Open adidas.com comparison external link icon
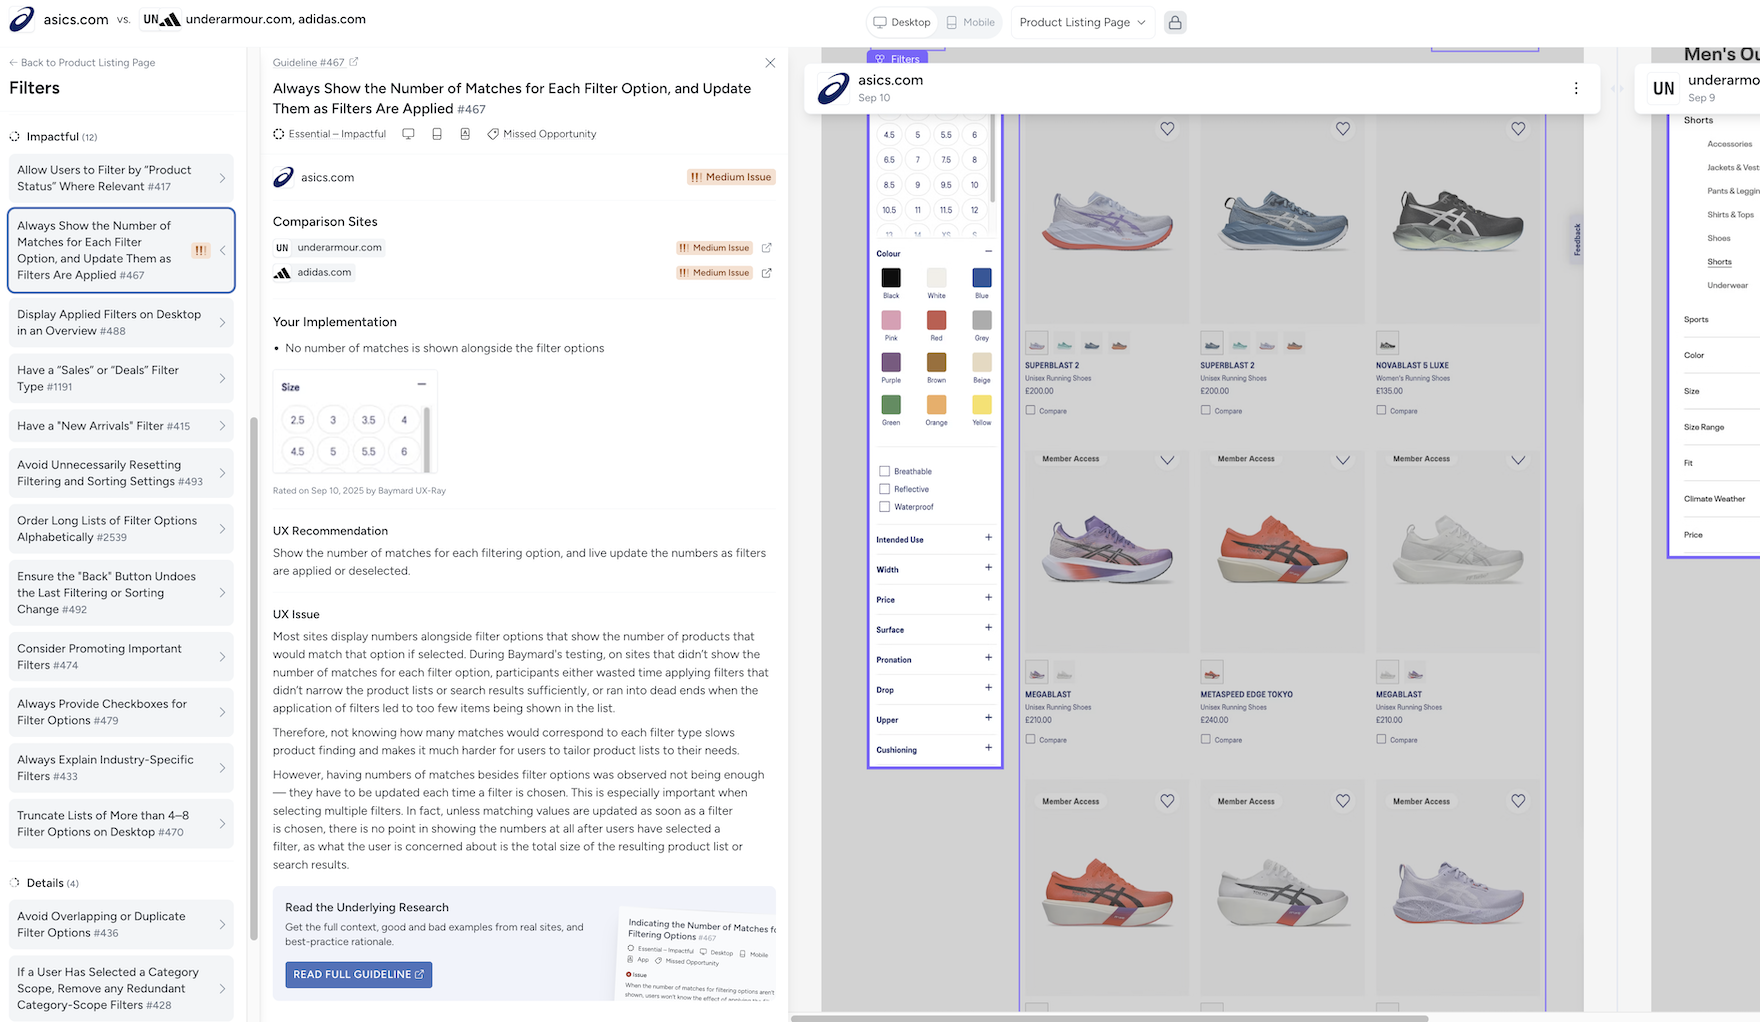This screenshot has width=1760, height=1022. pyautogui.click(x=767, y=273)
